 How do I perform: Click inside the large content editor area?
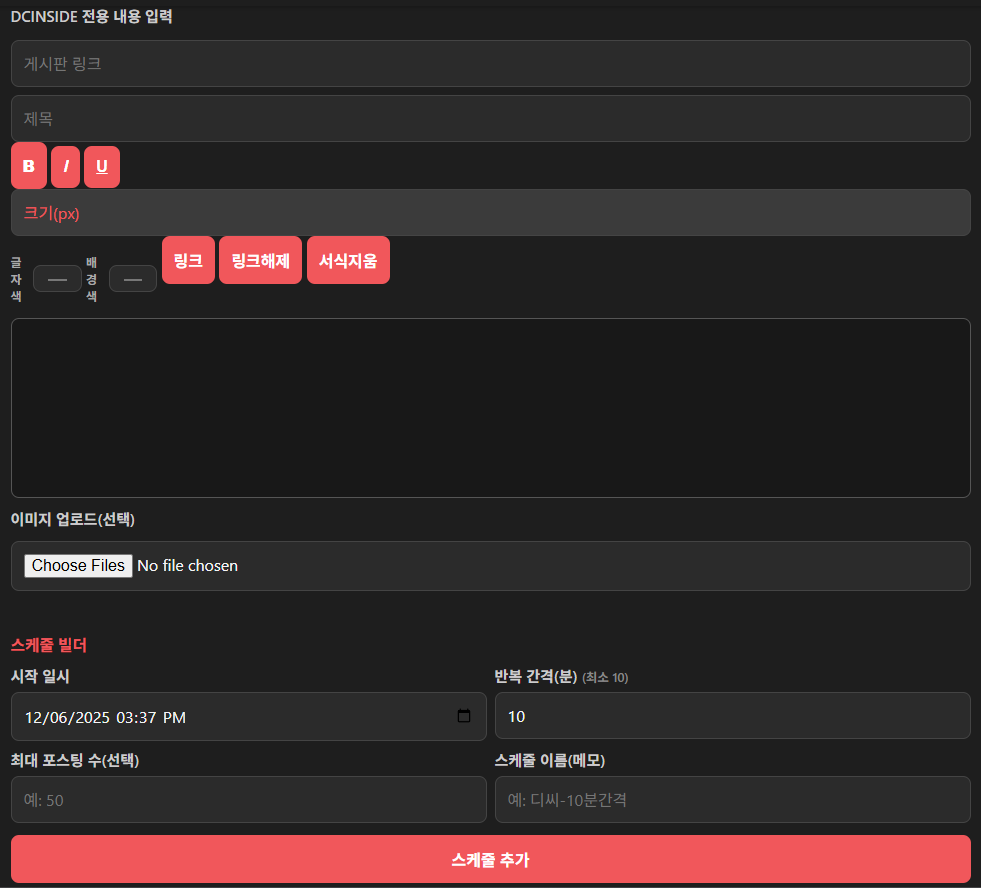tap(490, 407)
